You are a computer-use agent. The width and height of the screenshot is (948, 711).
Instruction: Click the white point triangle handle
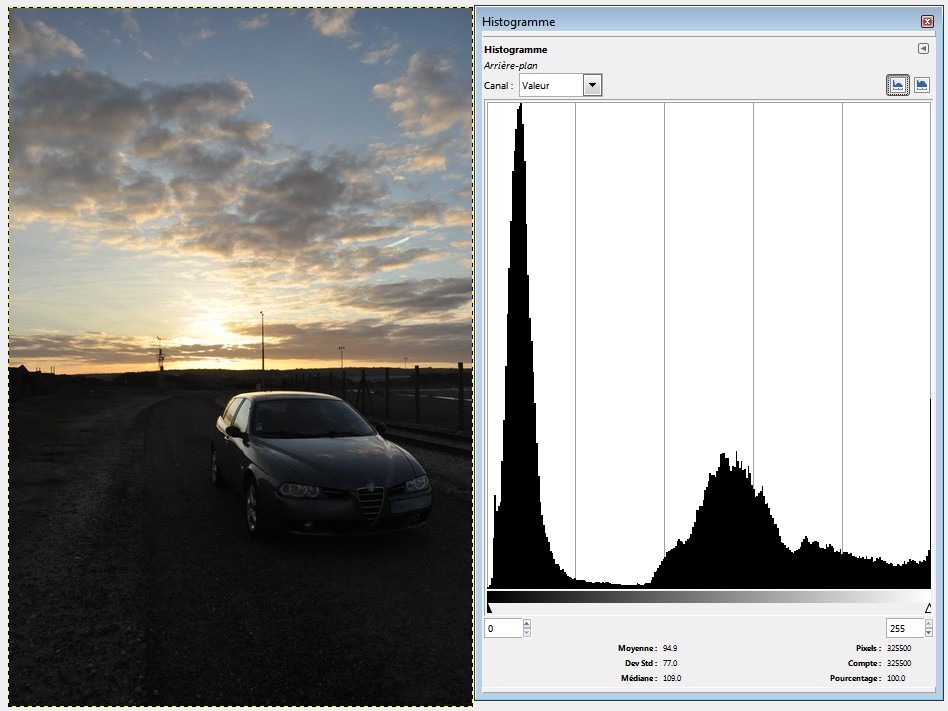coord(928,607)
